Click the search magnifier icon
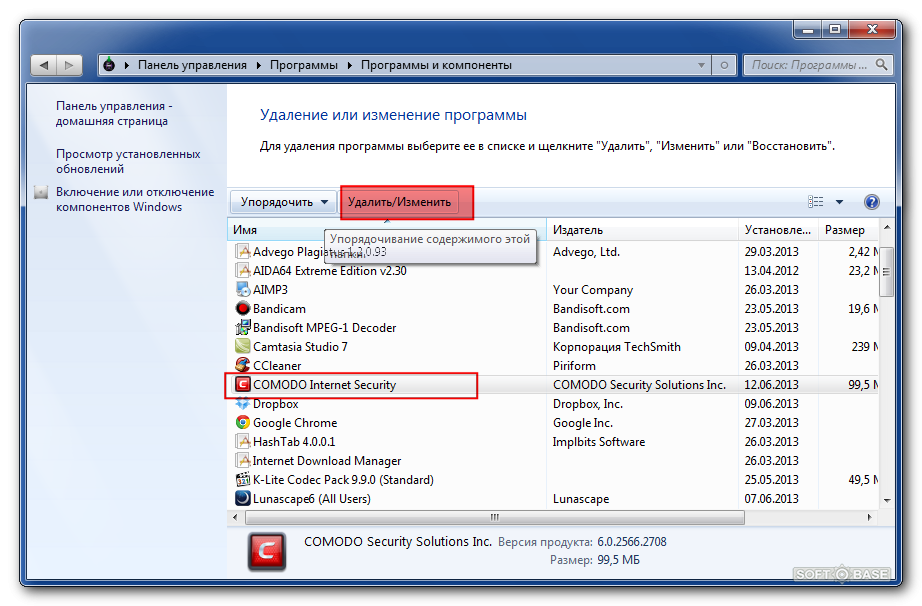 [x=881, y=65]
